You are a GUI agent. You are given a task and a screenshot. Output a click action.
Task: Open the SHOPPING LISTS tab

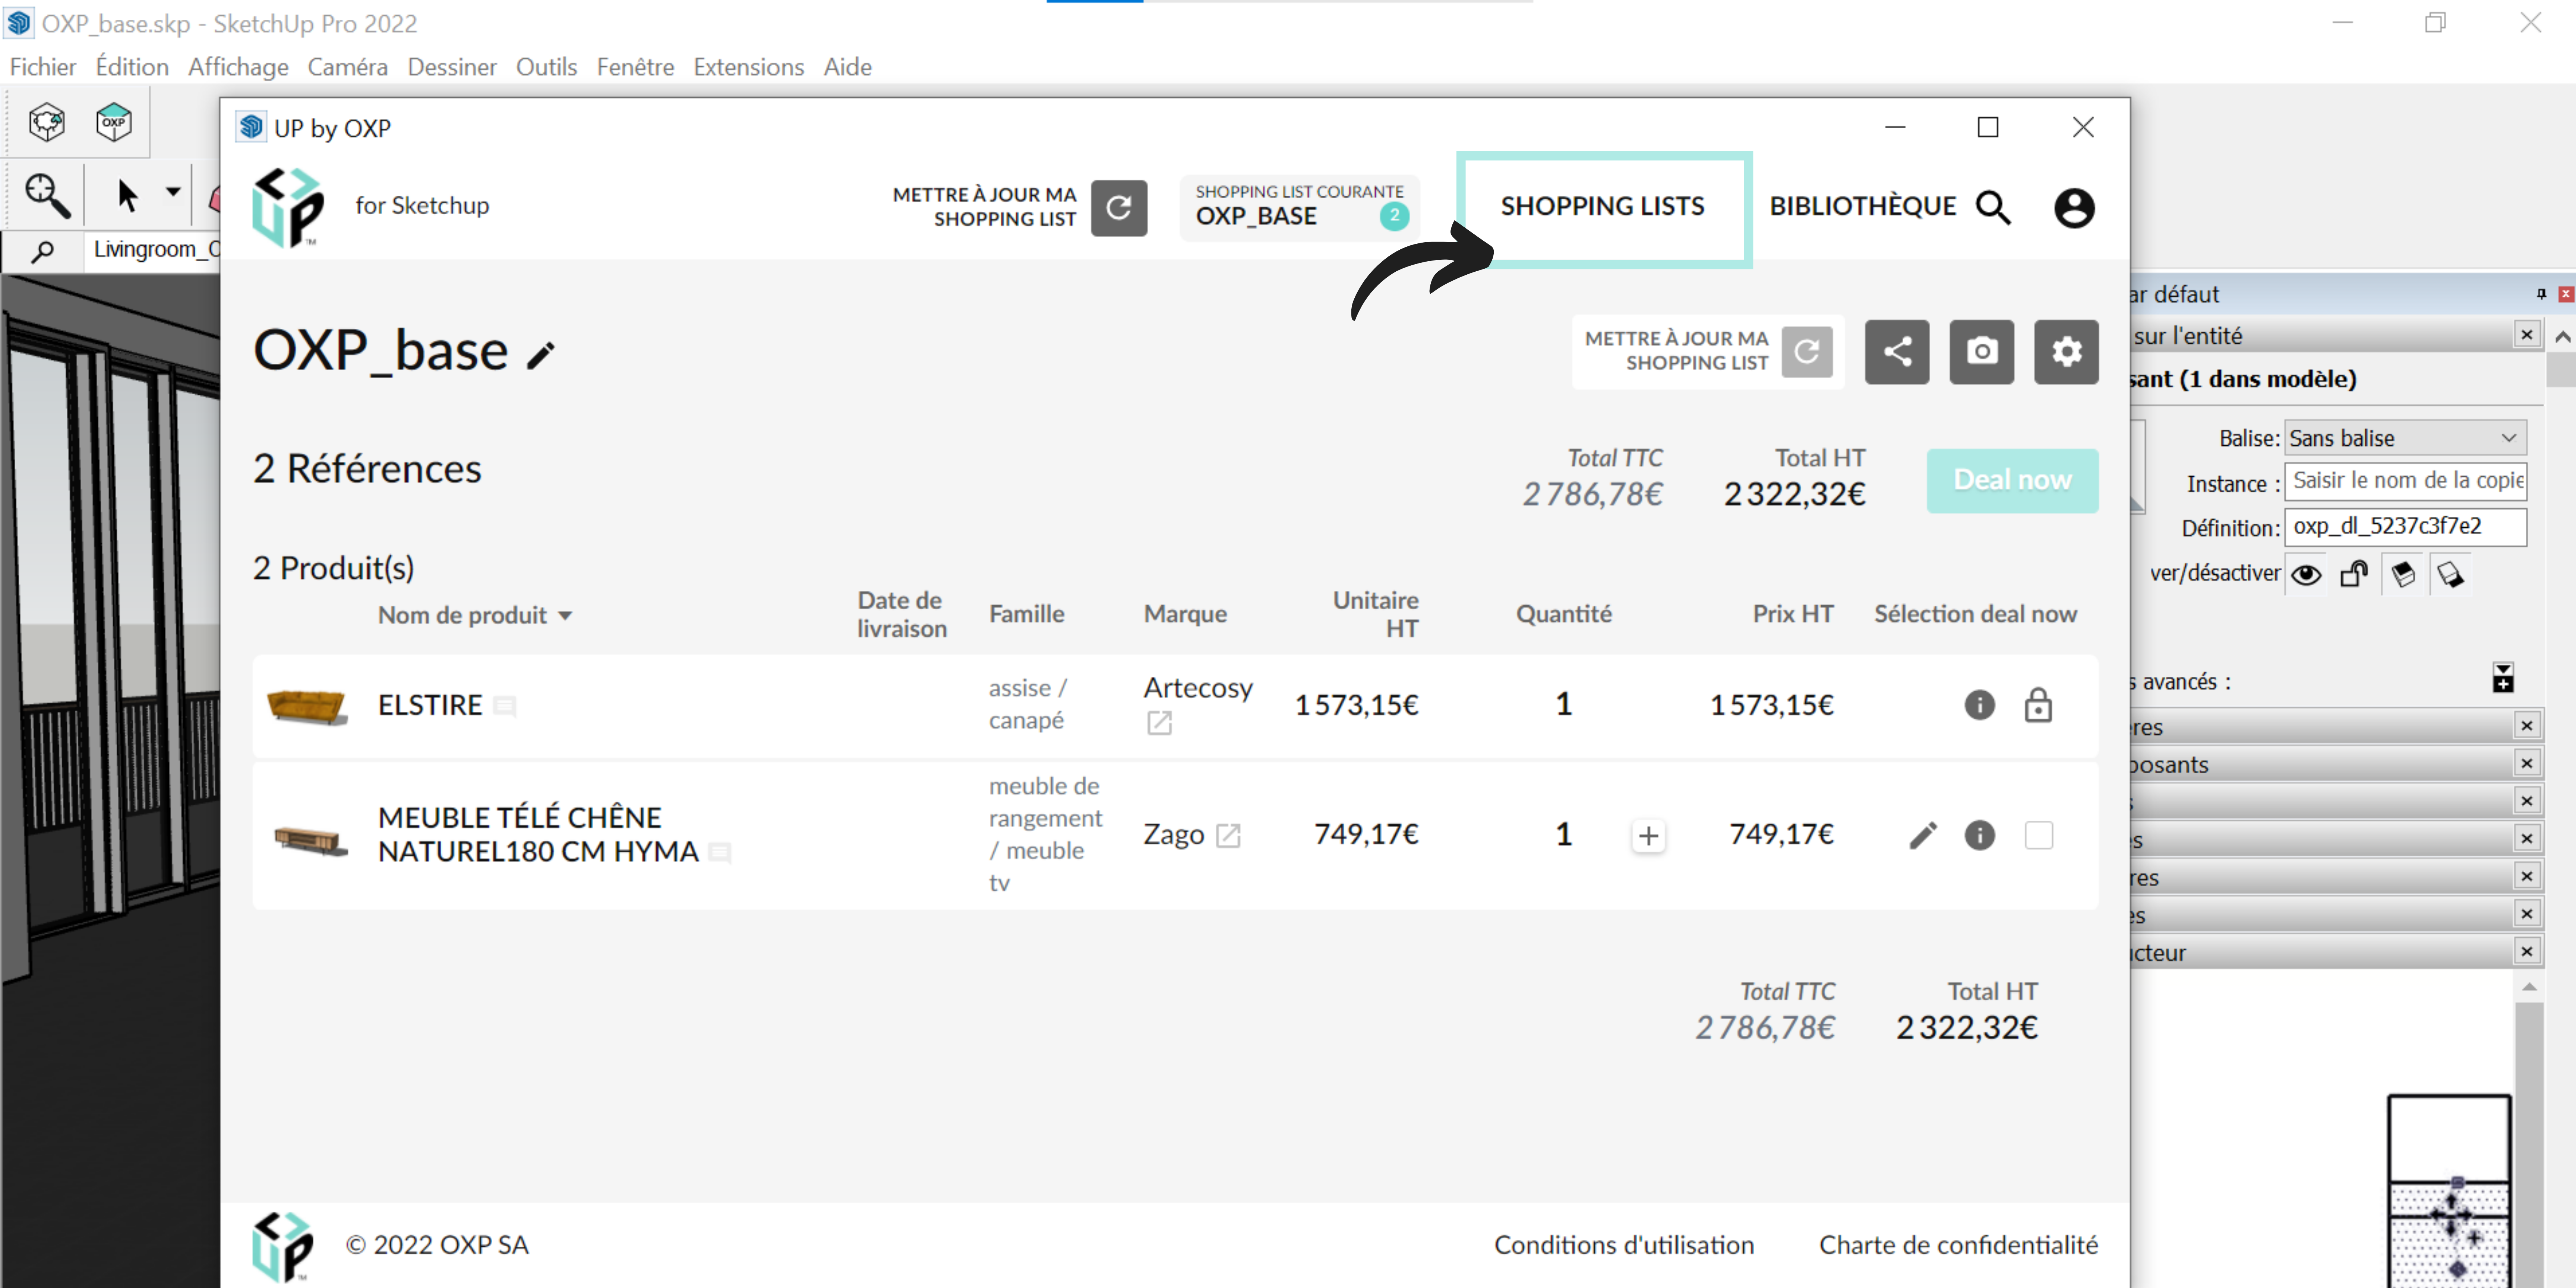pyautogui.click(x=1602, y=206)
